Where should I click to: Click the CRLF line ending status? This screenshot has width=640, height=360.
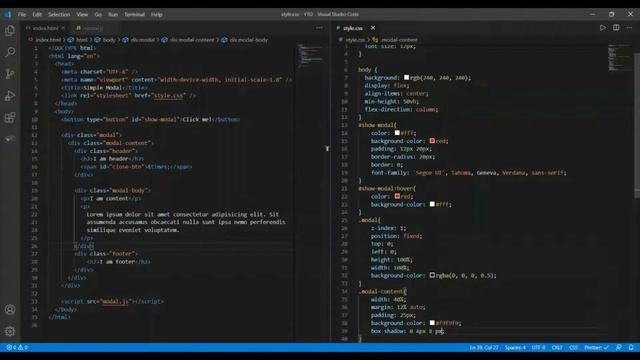point(557,347)
